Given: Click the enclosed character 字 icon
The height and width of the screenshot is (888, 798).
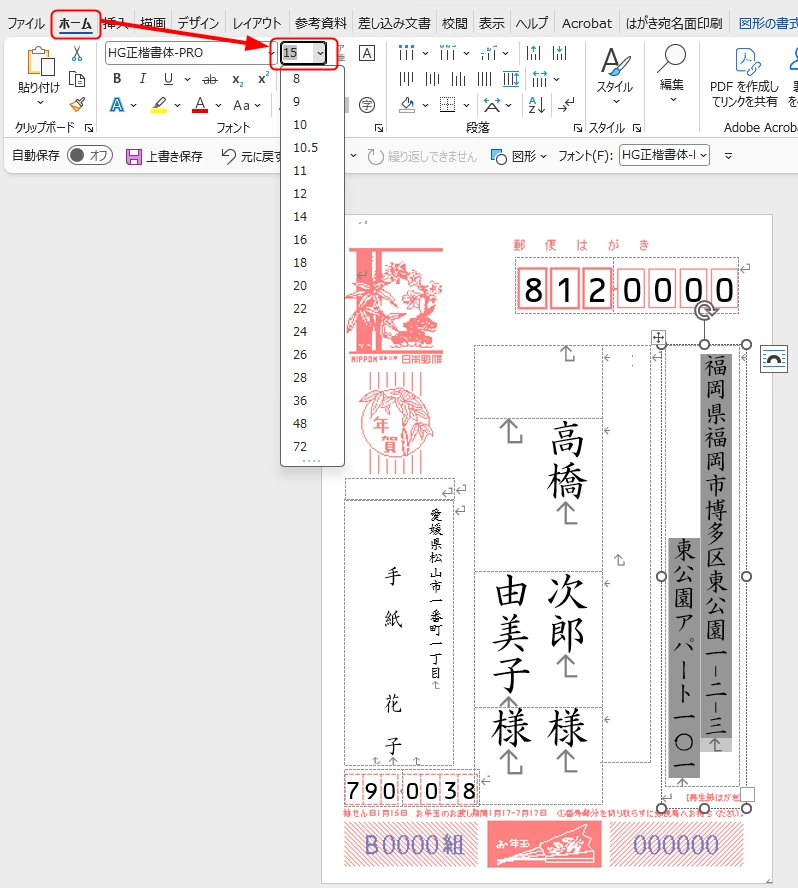Looking at the screenshot, I should point(367,105).
